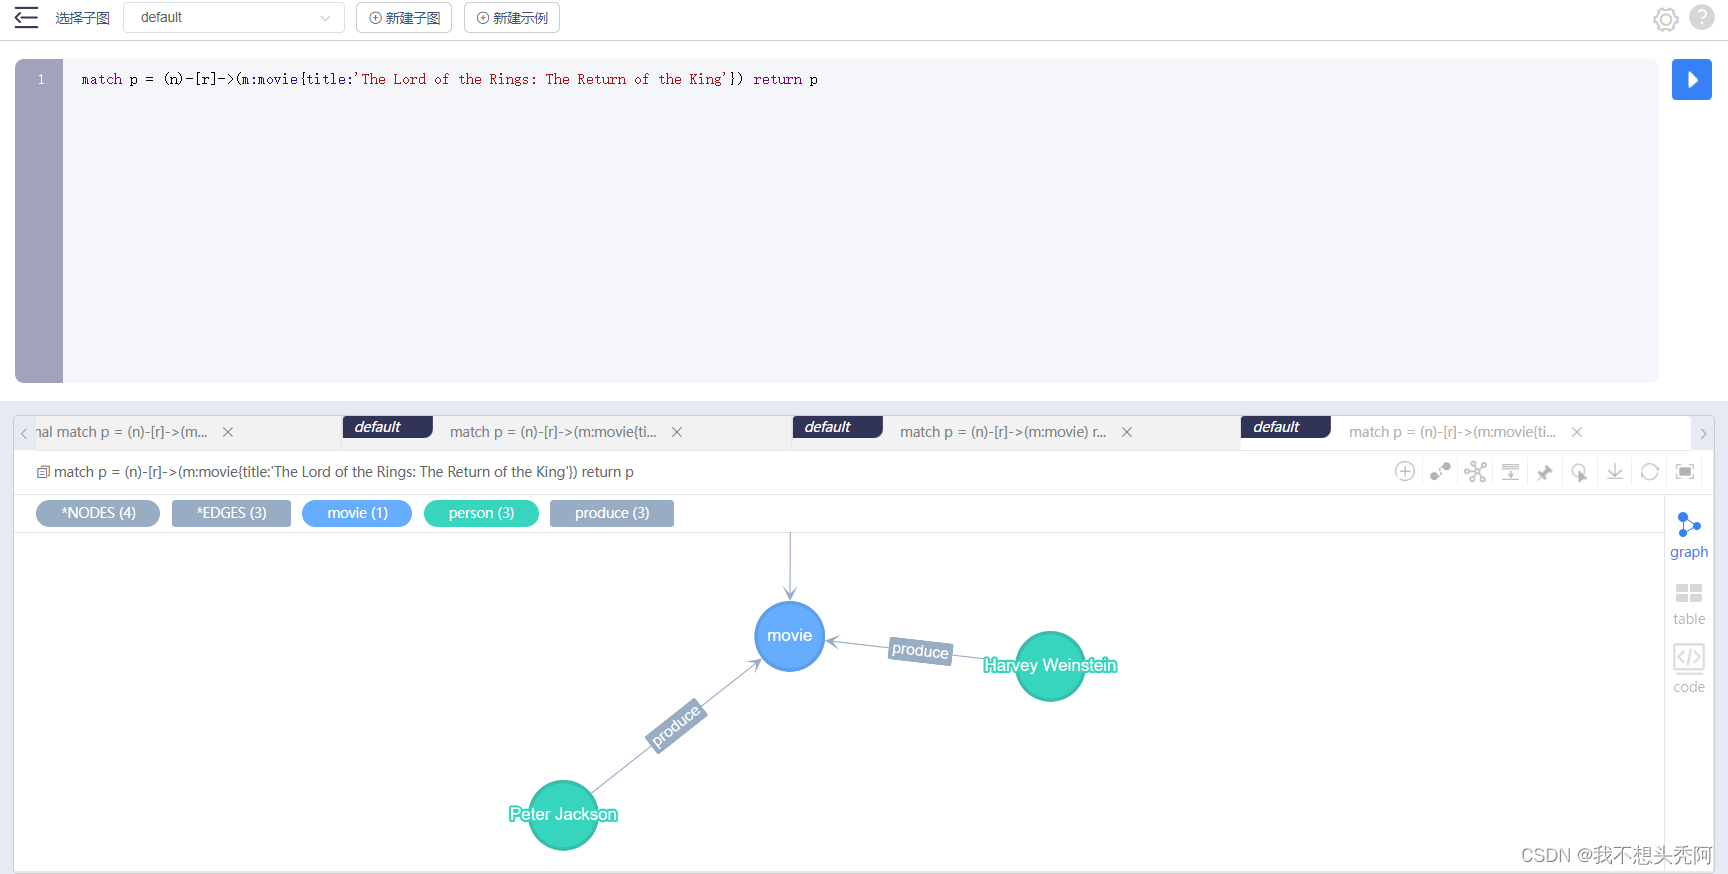
Task: Run the Cypher query with the play button
Action: (1691, 80)
